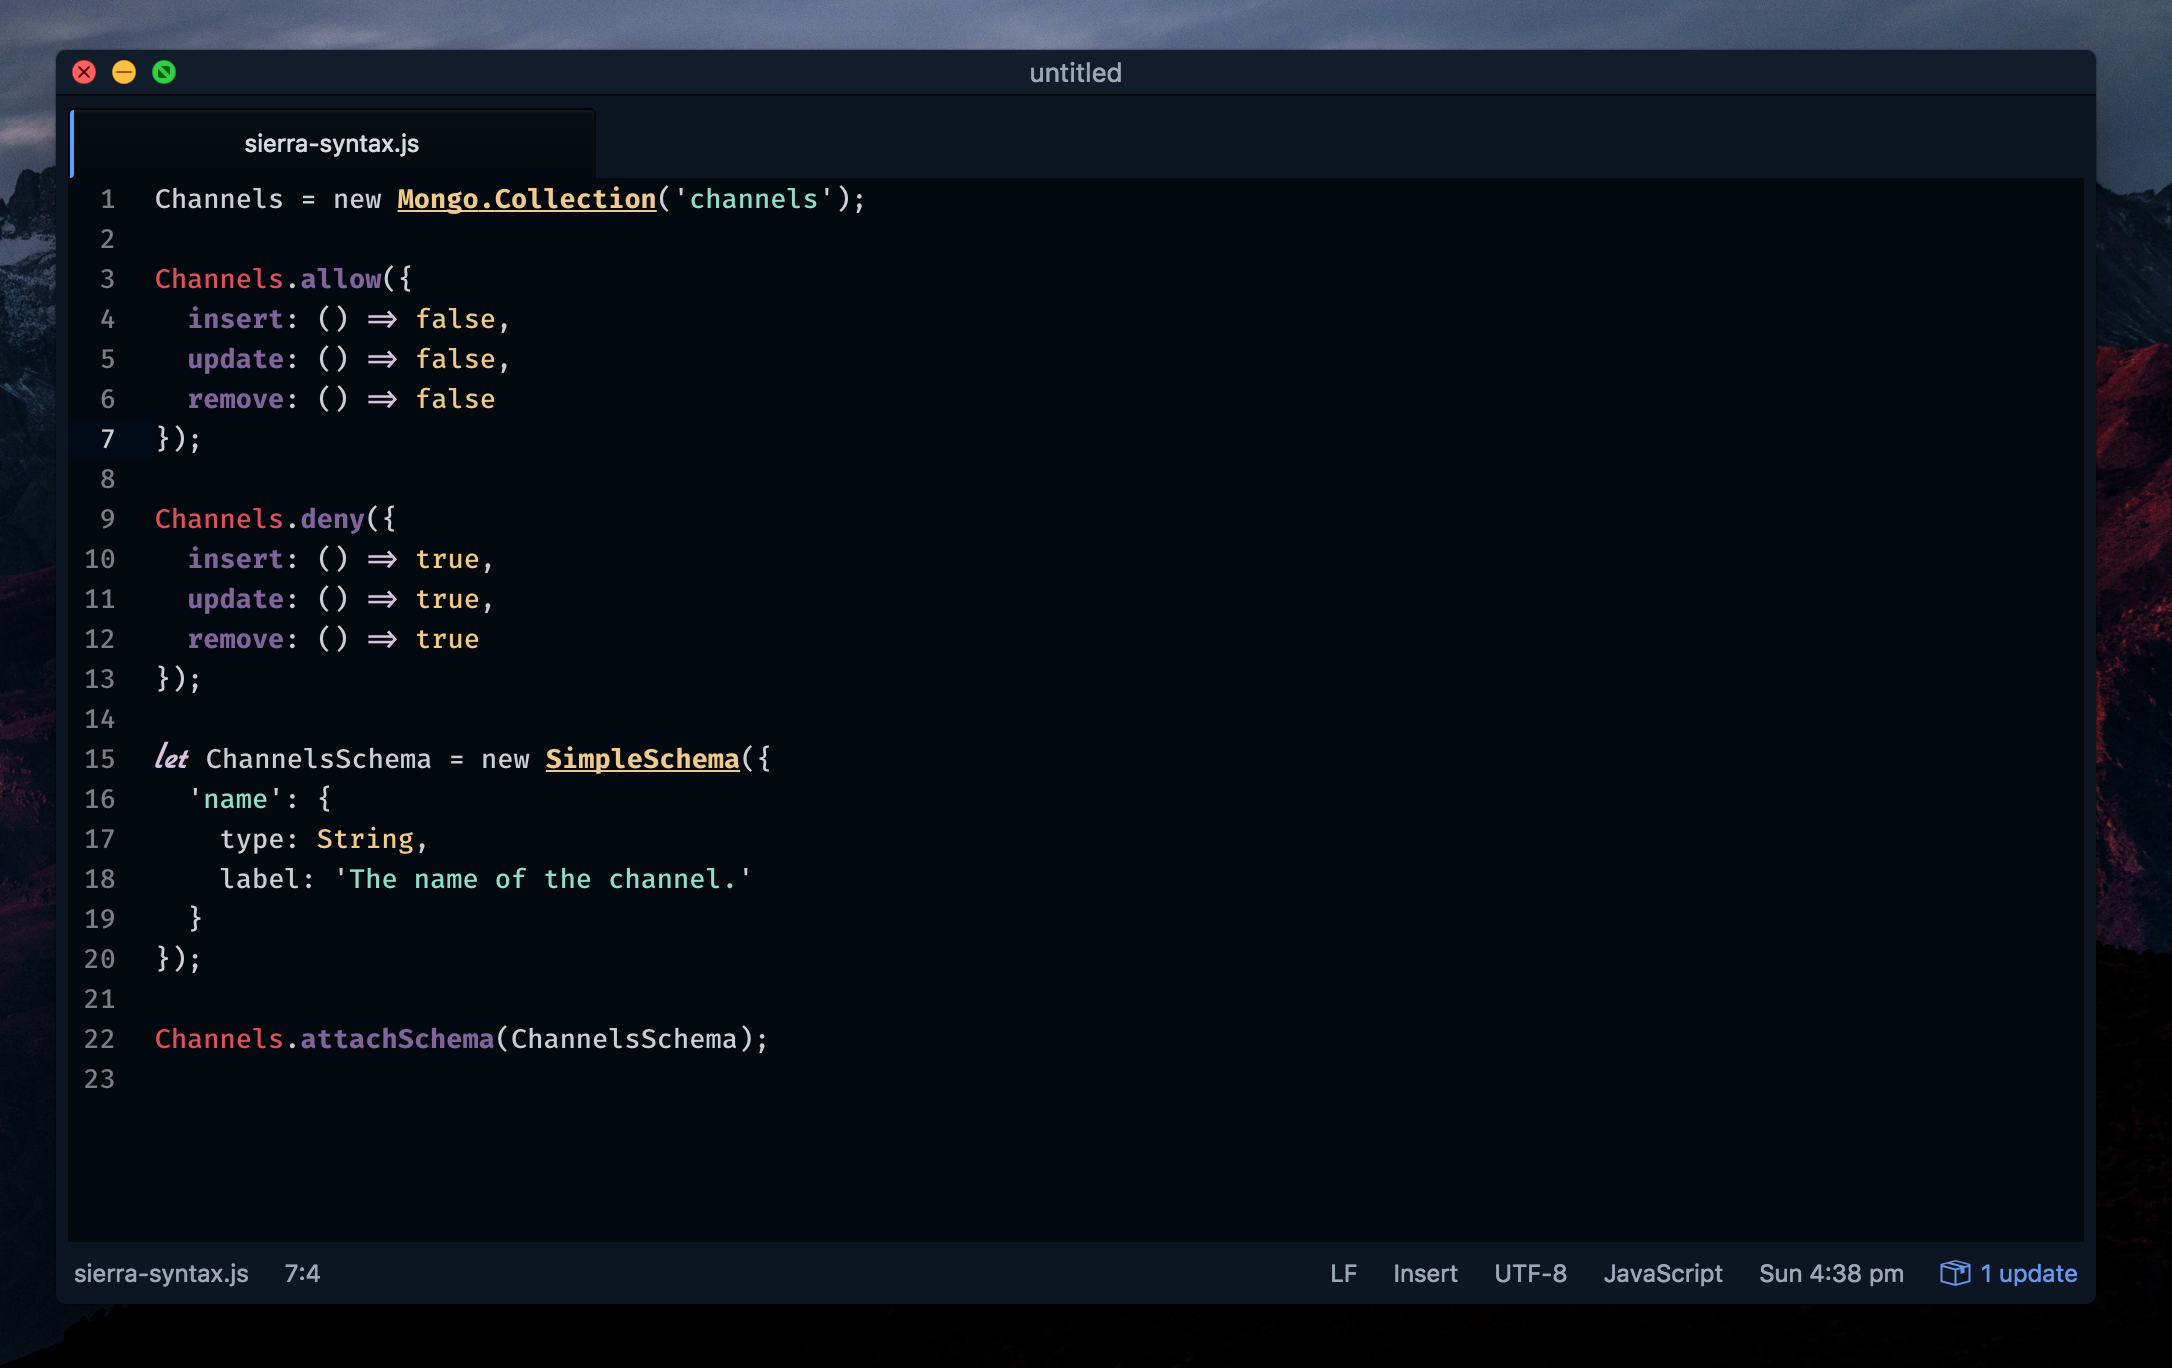Click the red close window button

point(84,72)
